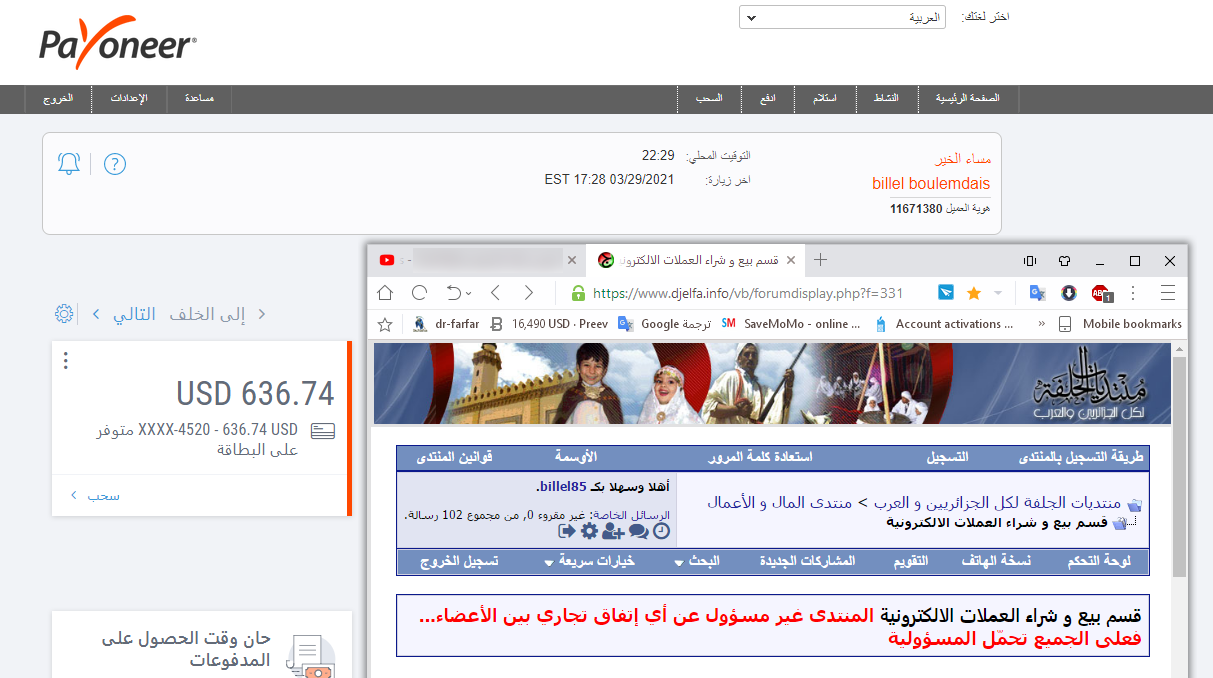Click the djelfa.info address bar URL
The image size is (1213, 678).
tap(748, 294)
